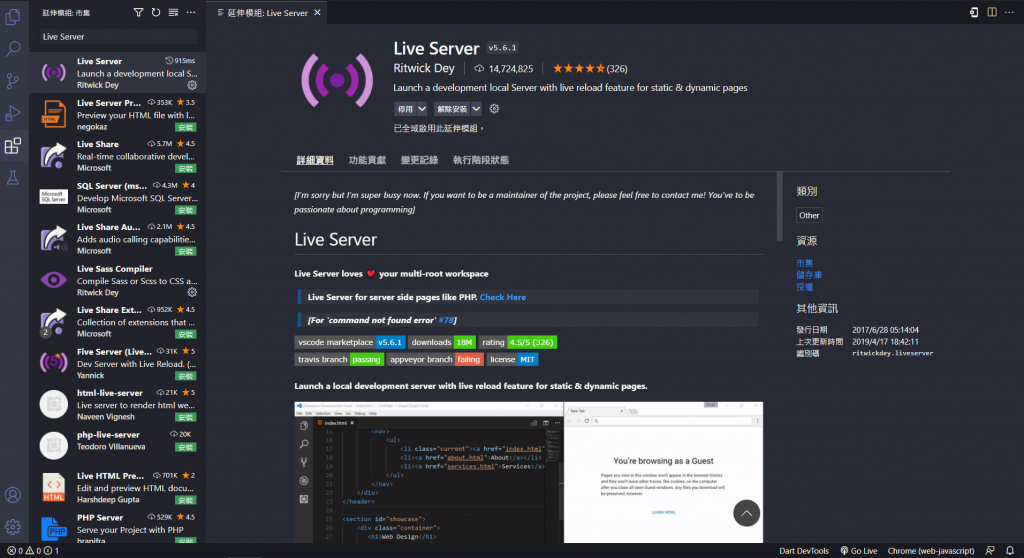
Task: Open errors and warnings status indicator
Action: point(33,551)
